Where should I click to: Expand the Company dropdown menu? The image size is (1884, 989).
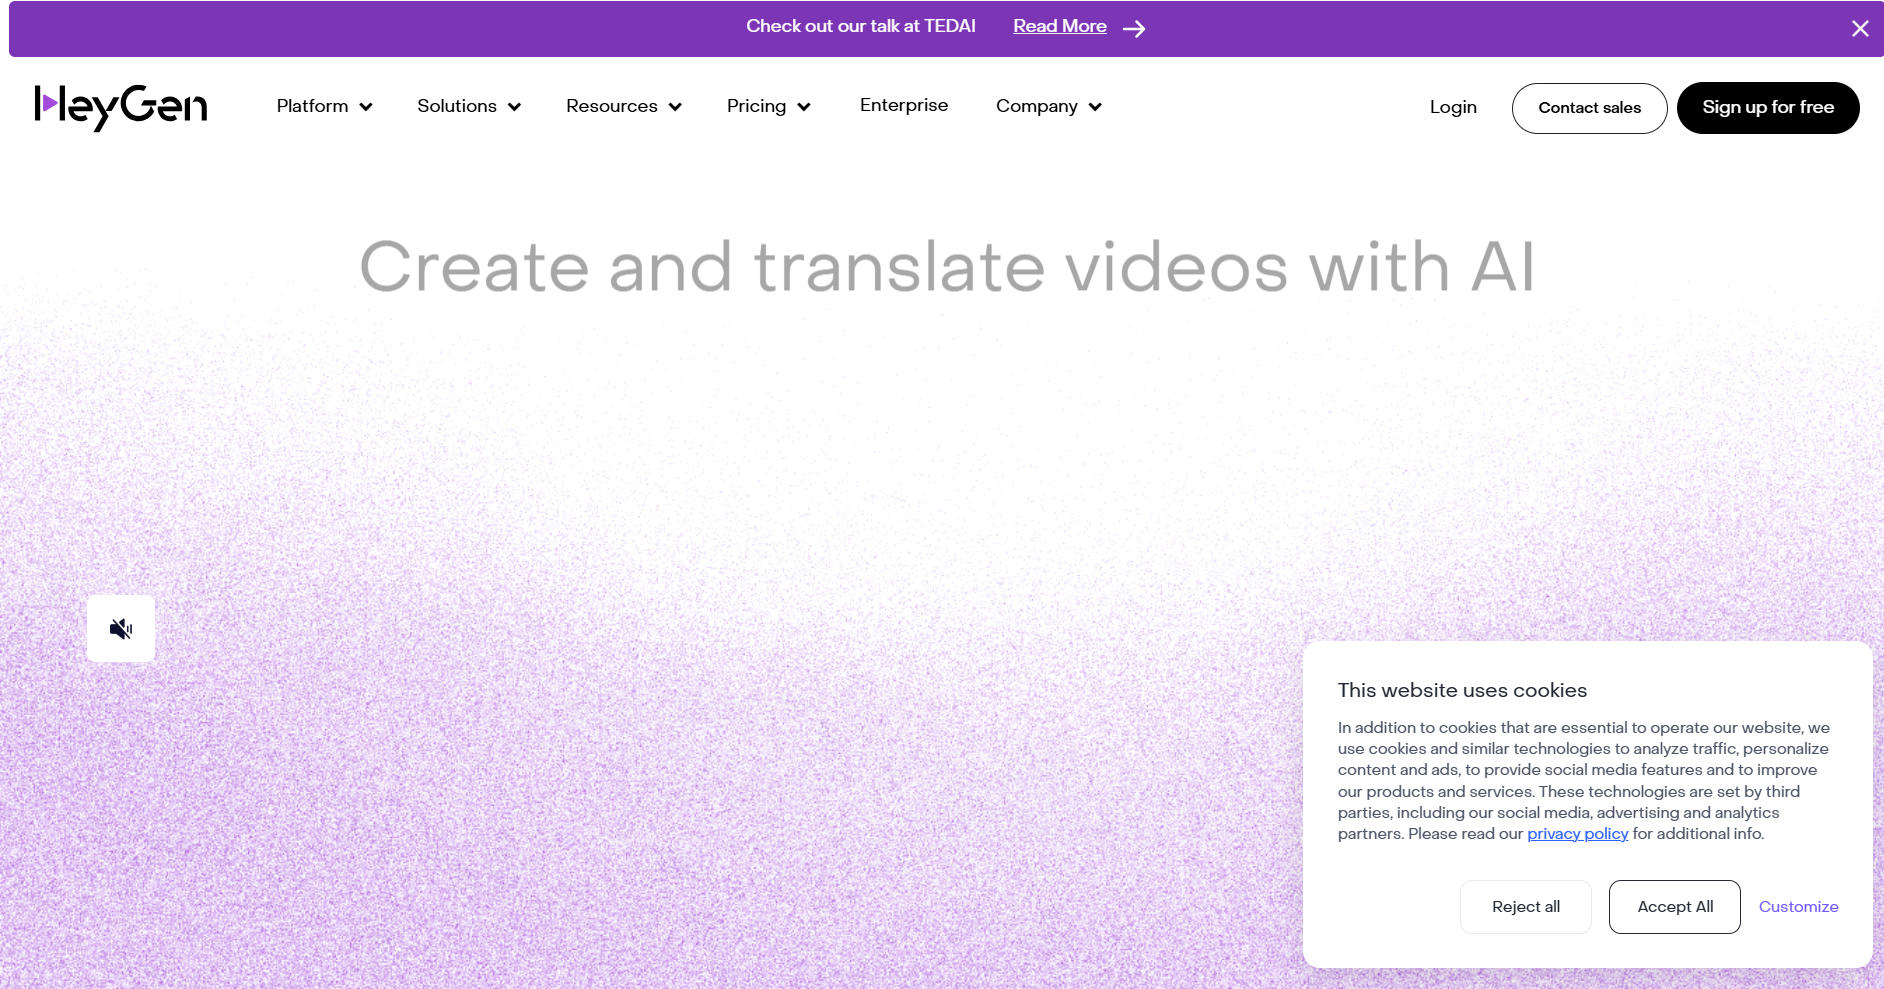point(1048,106)
